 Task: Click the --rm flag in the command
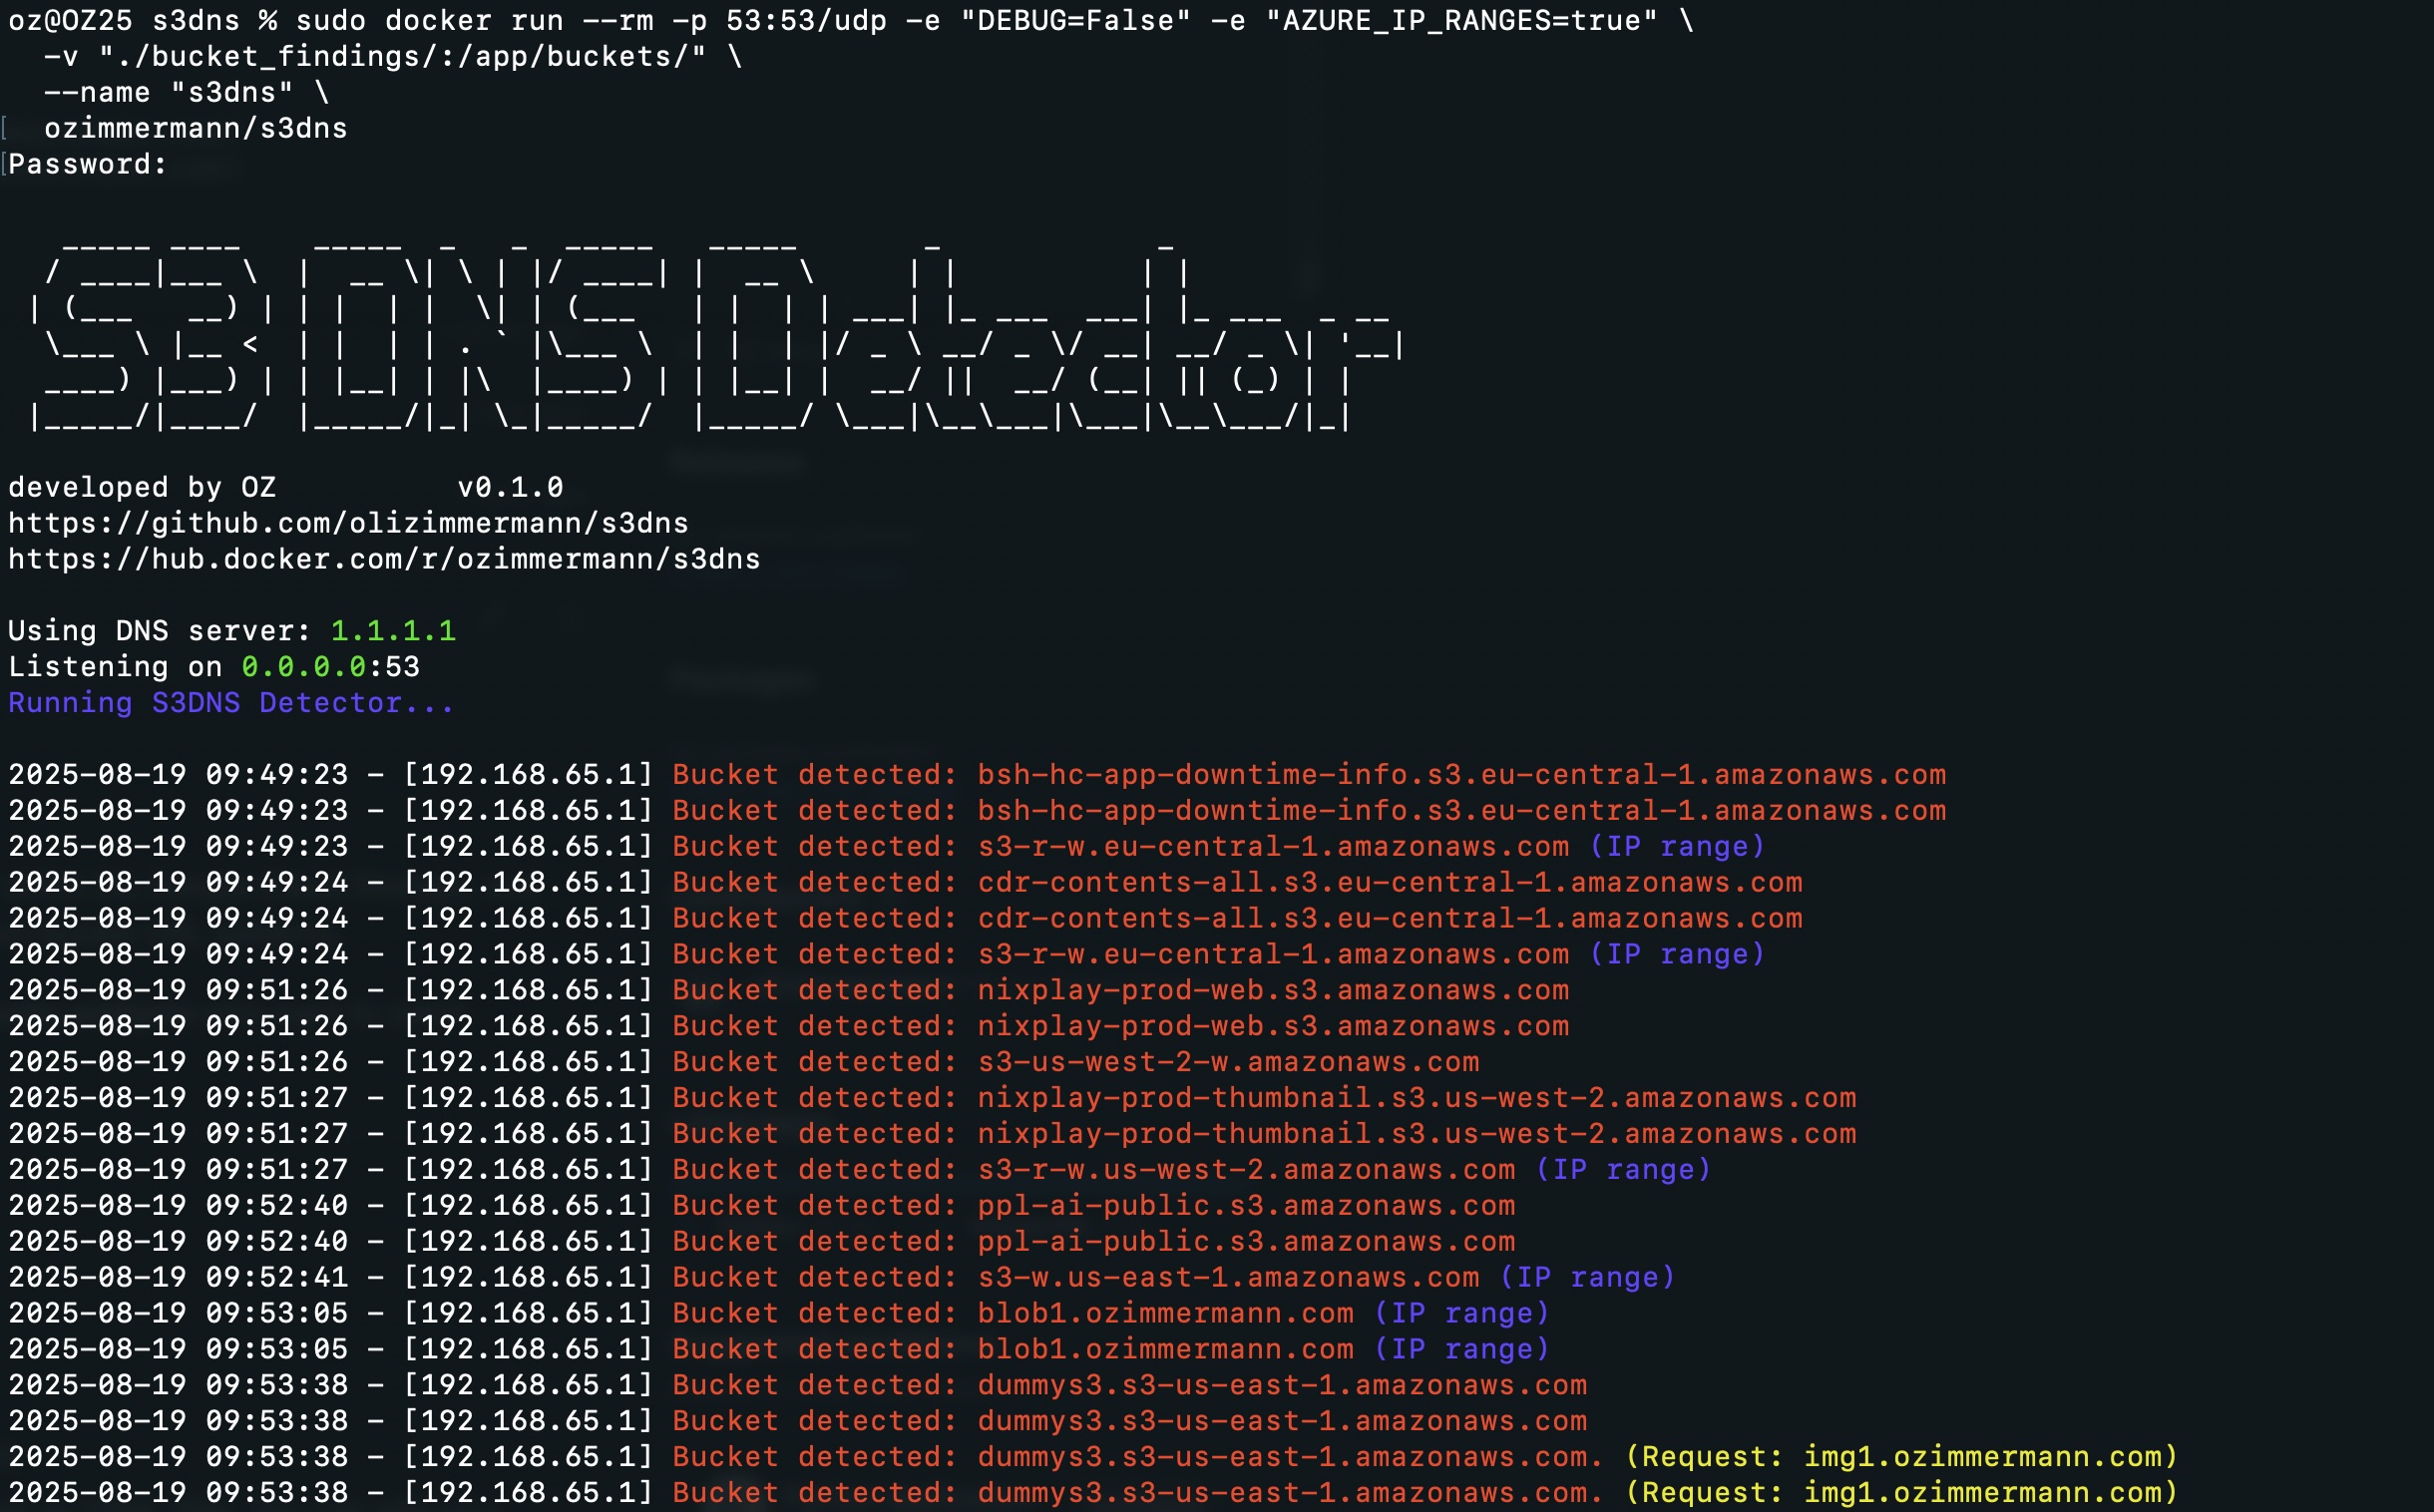[618, 20]
